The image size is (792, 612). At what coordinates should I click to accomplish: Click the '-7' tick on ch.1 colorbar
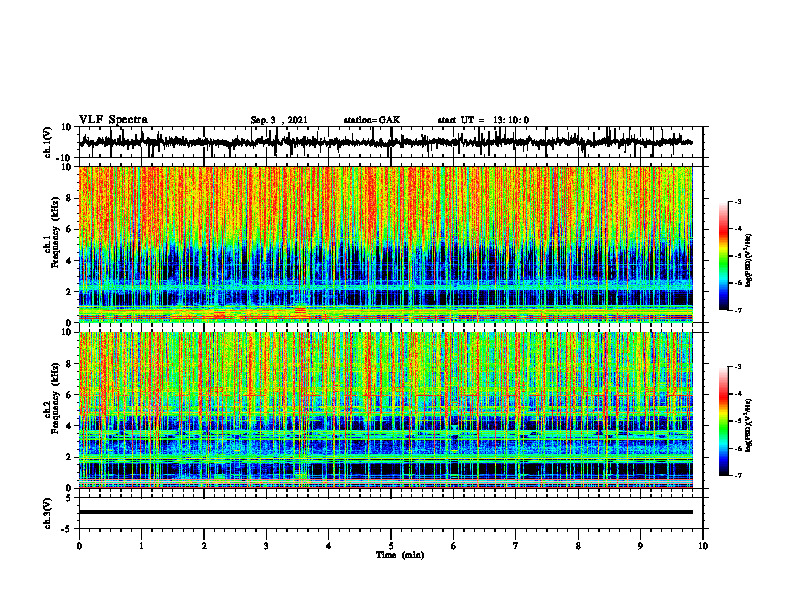coord(738,310)
